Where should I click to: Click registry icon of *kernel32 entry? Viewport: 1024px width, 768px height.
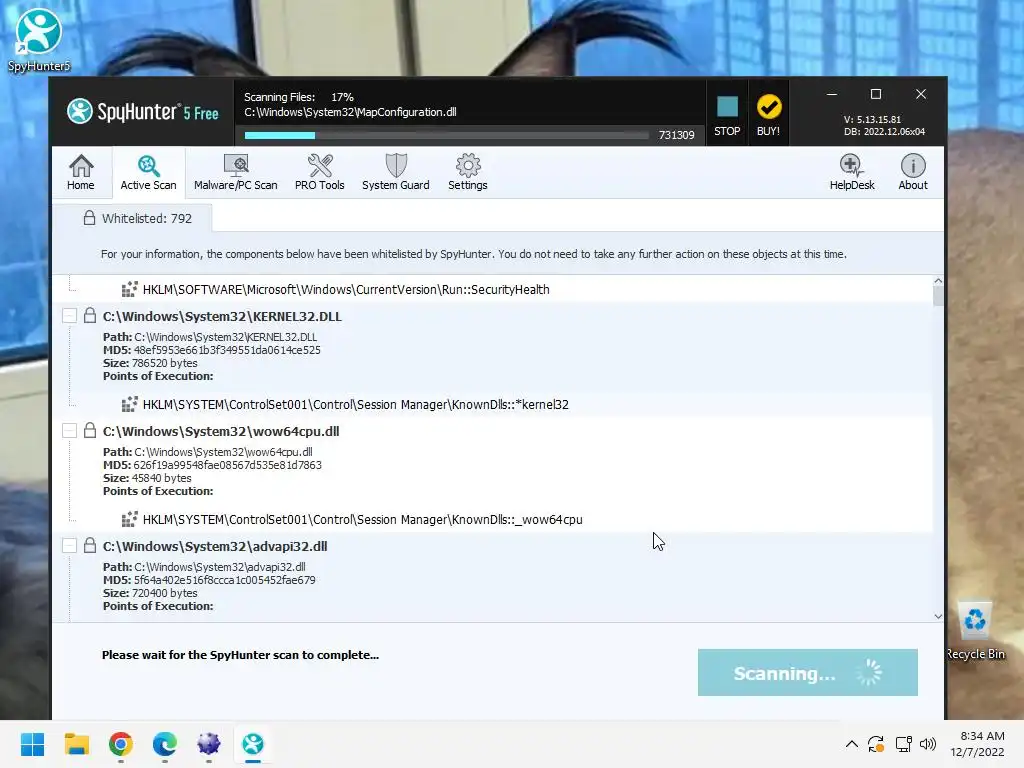click(x=129, y=404)
